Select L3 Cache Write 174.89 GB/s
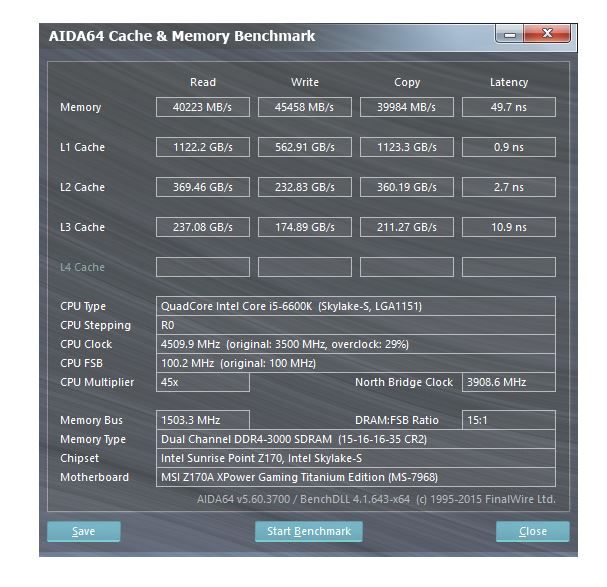Image resolution: width=607 pixels, height=587 pixels. (x=305, y=227)
